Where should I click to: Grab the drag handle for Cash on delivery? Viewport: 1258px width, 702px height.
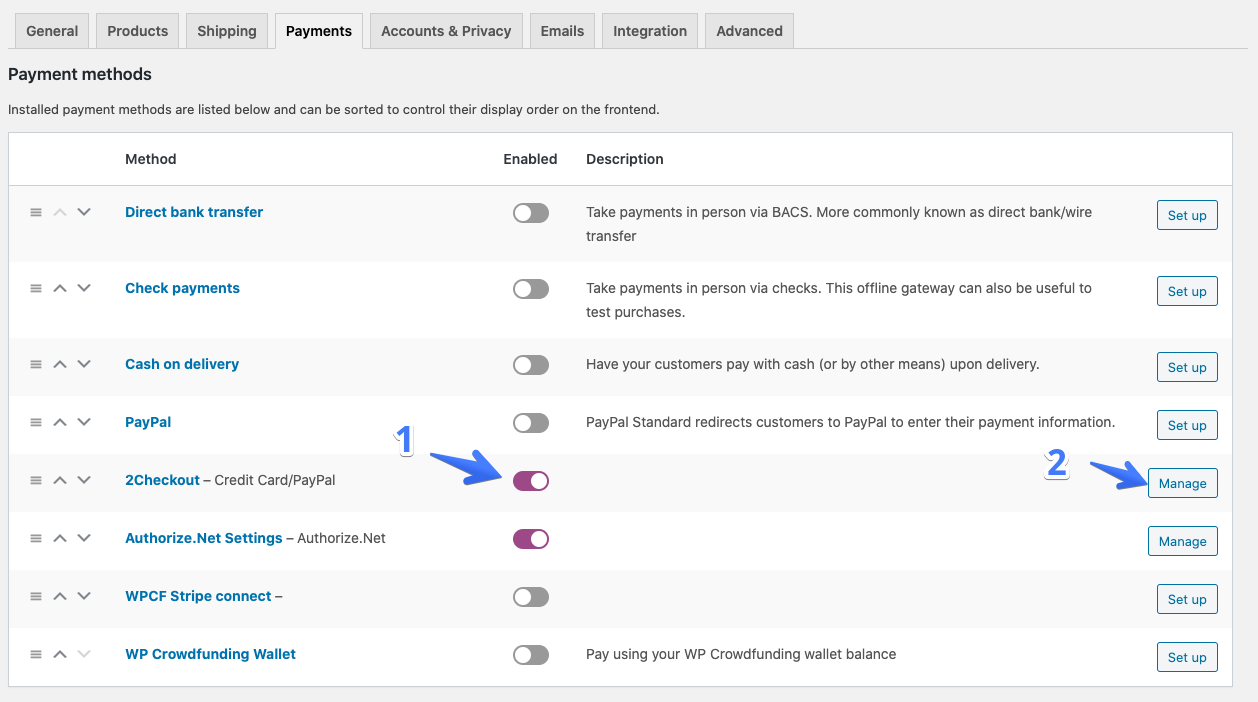(36, 365)
